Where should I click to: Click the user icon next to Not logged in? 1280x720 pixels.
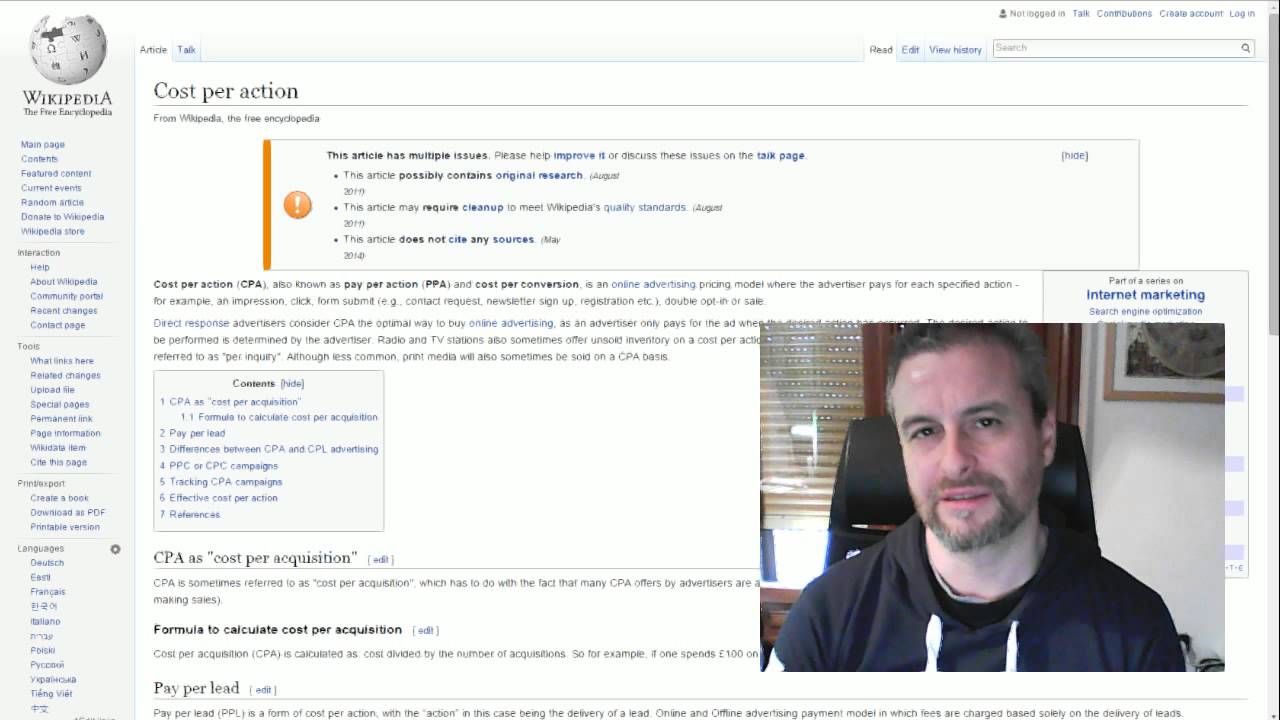pos(1003,14)
